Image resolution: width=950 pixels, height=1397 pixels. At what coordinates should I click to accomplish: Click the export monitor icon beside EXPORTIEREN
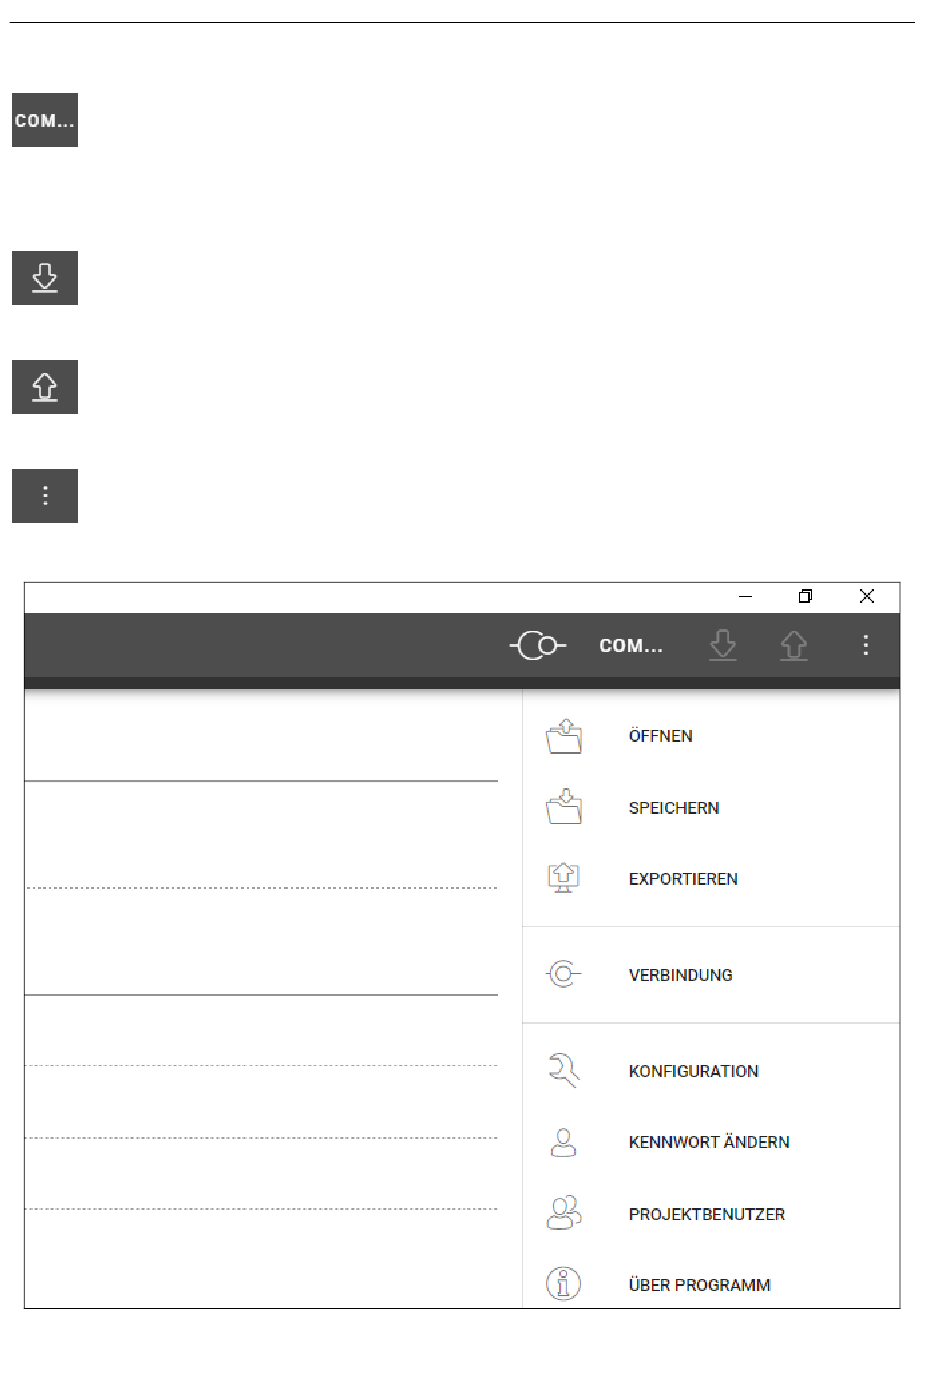pos(564,878)
